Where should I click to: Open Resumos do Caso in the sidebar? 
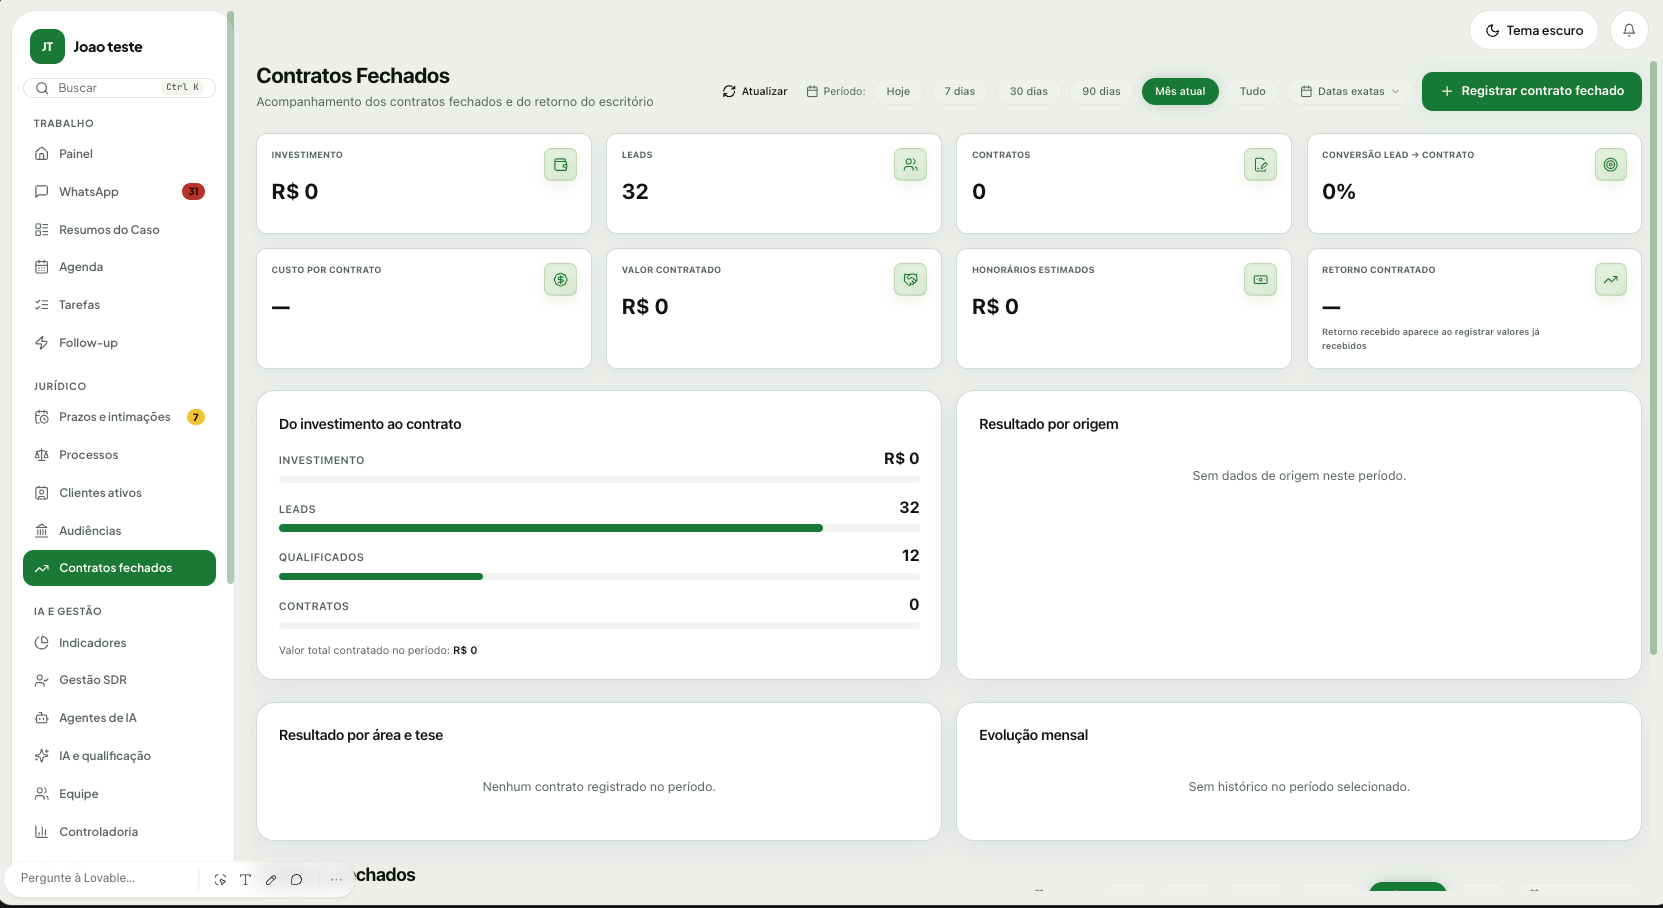point(119,230)
